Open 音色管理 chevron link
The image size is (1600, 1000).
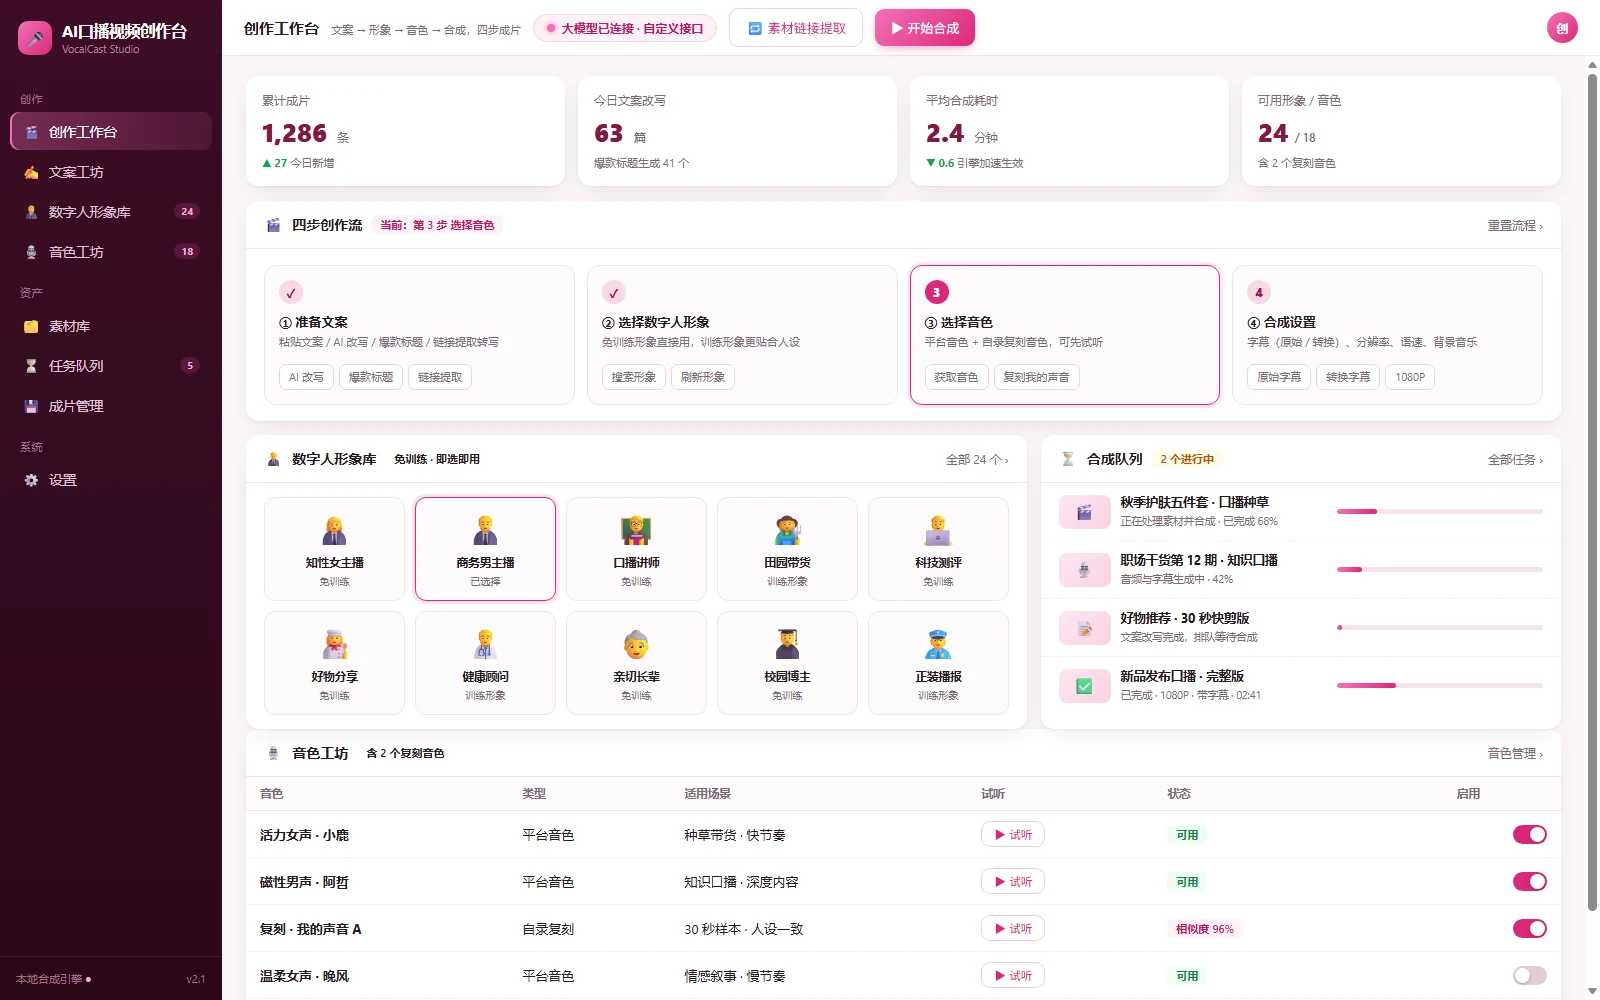(1515, 754)
